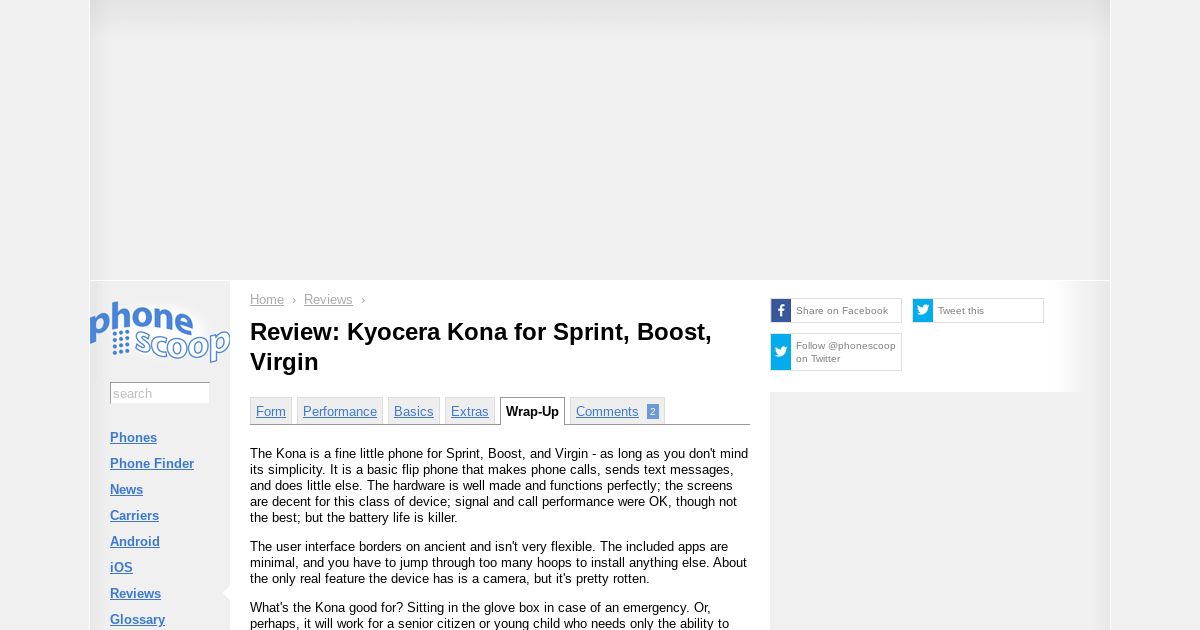Go to the Home breadcrumb link
Viewport: 1200px width, 630px height.
(267, 300)
